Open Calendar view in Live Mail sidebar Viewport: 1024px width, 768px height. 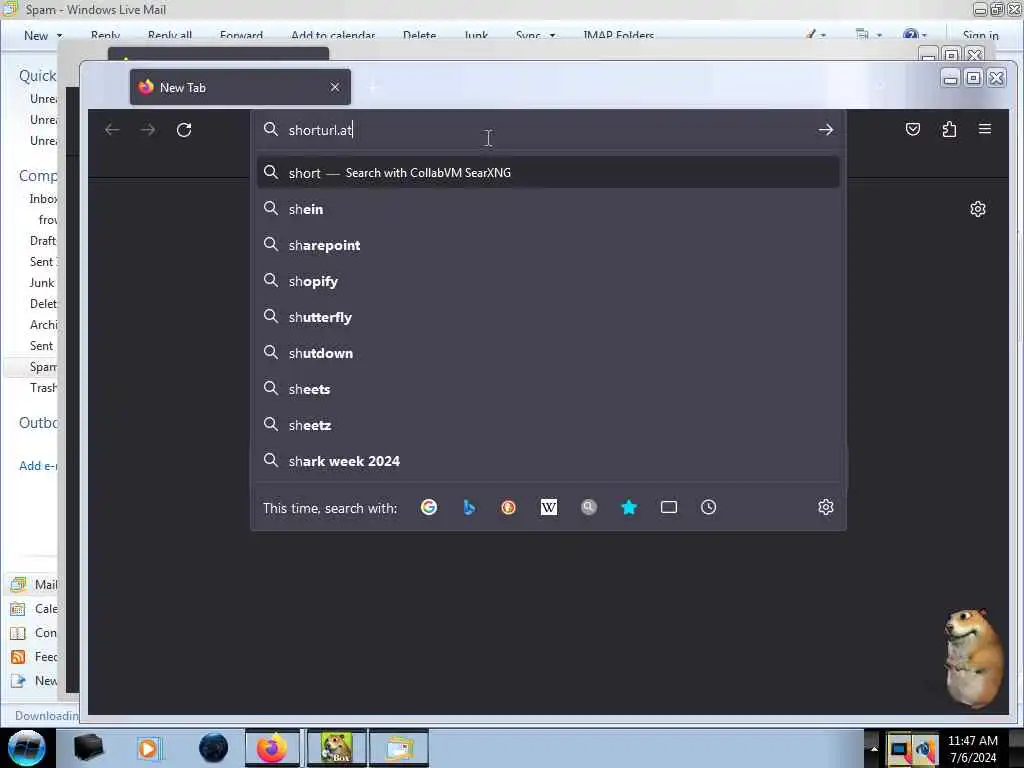pyautogui.click(x=34, y=609)
